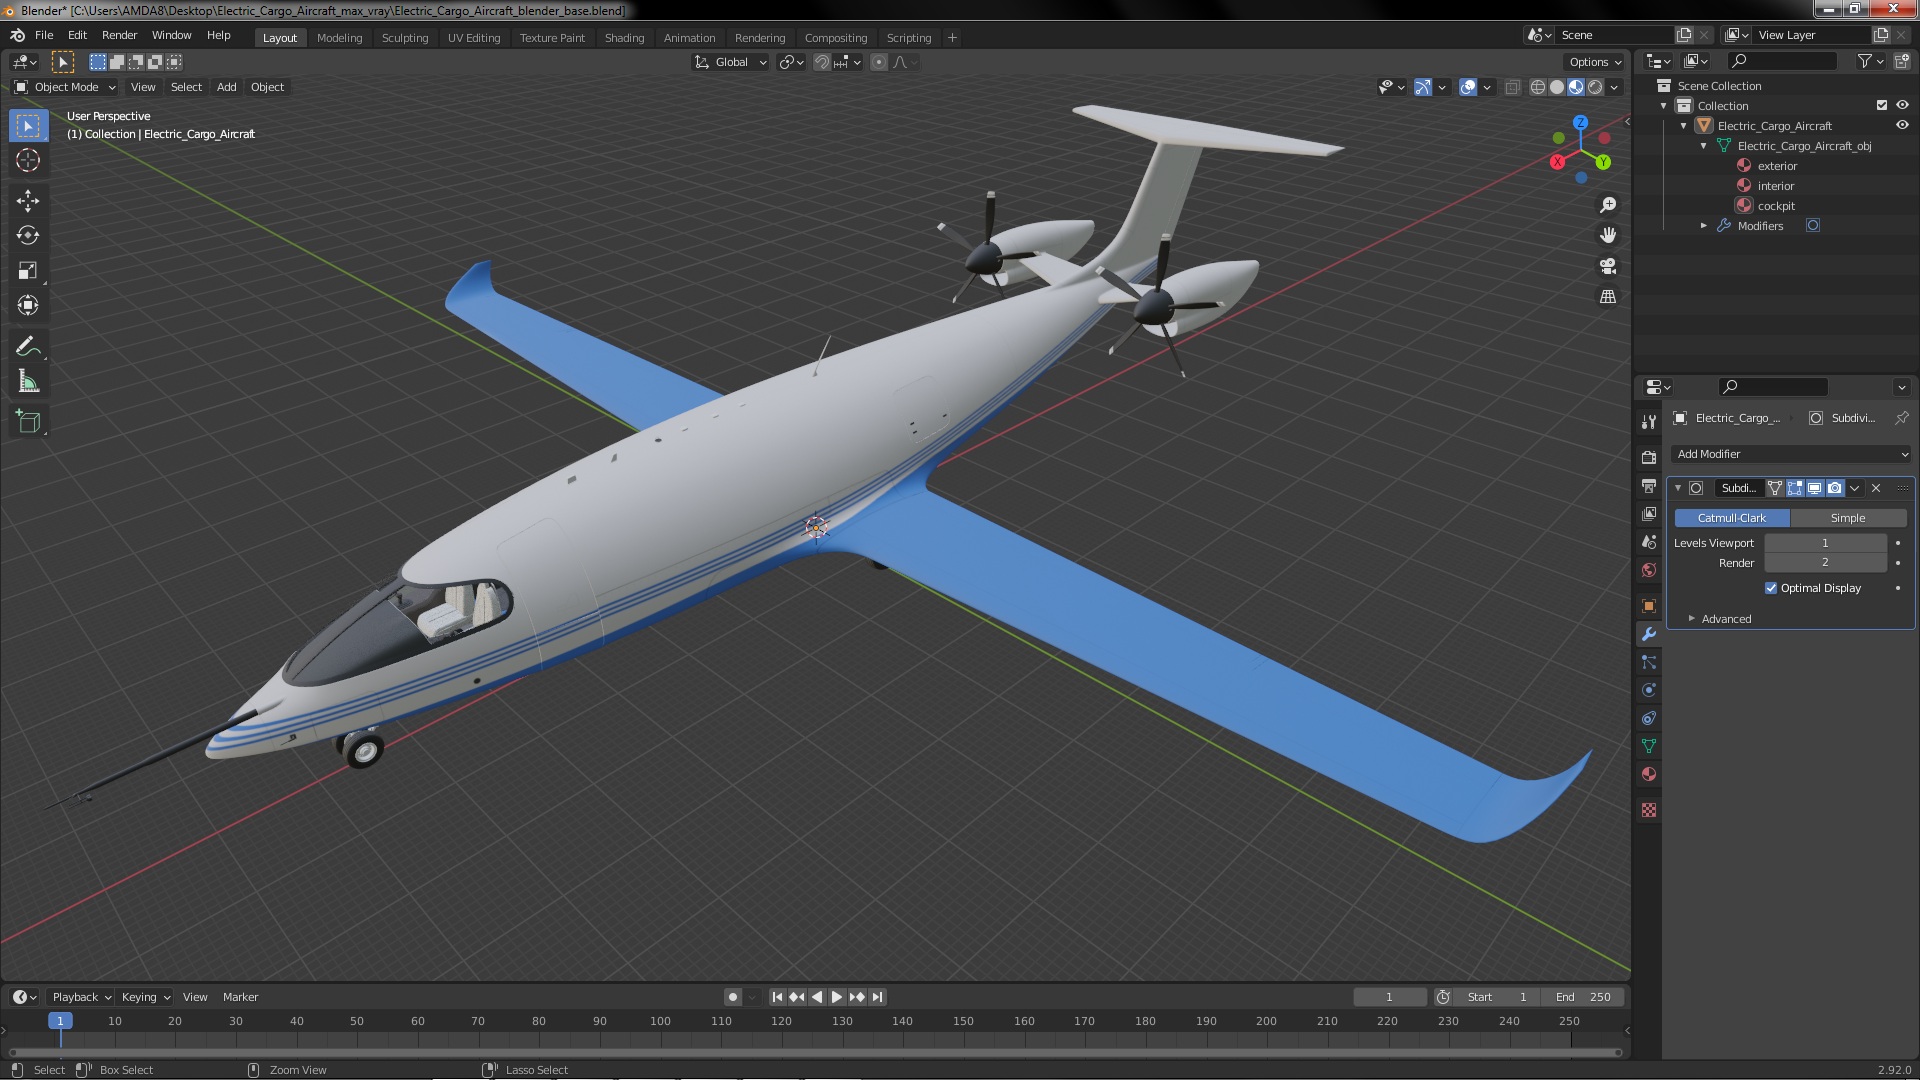Screen dimensions: 1920x1080
Task: Select the Move tool in toolbar
Action: 28,201
